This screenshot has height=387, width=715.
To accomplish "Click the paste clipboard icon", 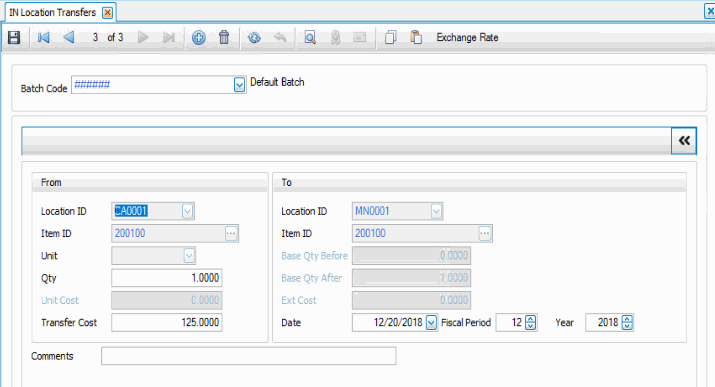I will pos(416,37).
